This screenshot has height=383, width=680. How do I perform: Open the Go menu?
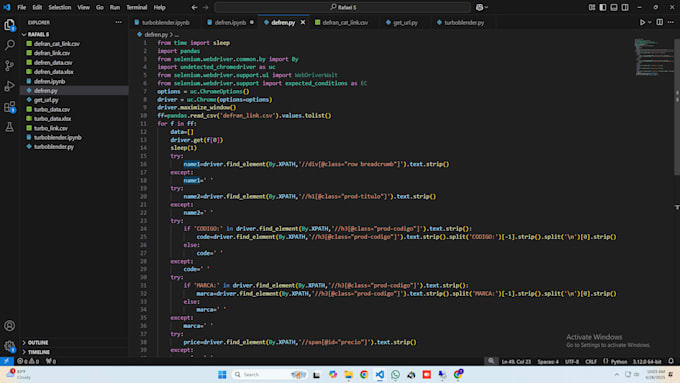(x=100, y=7)
